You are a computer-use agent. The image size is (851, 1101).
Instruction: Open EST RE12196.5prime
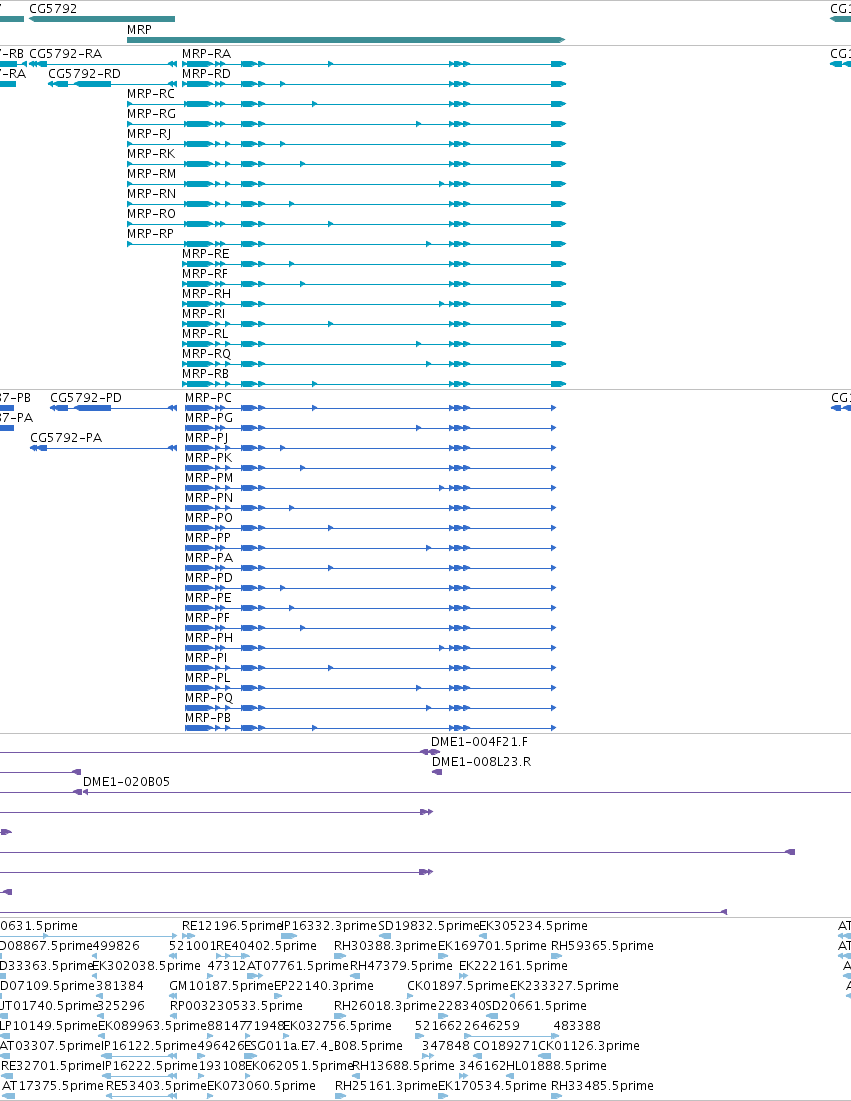pyautogui.click(x=232, y=925)
